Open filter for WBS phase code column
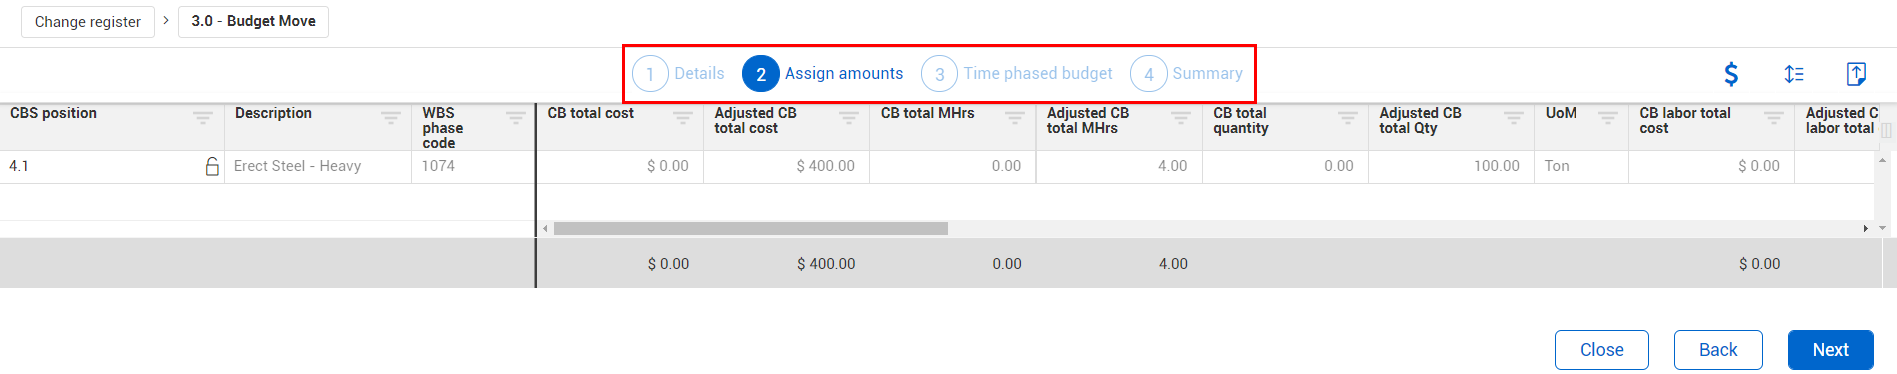The width and height of the screenshot is (1897, 374). tap(516, 117)
